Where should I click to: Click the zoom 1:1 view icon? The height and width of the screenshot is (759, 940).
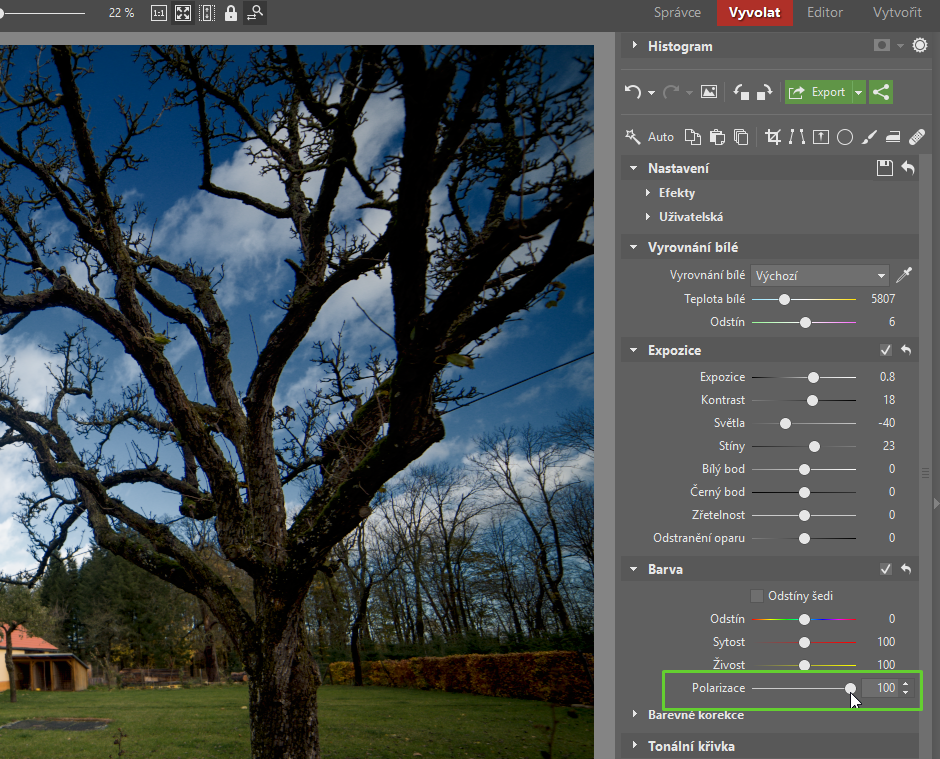[x=158, y=13]
